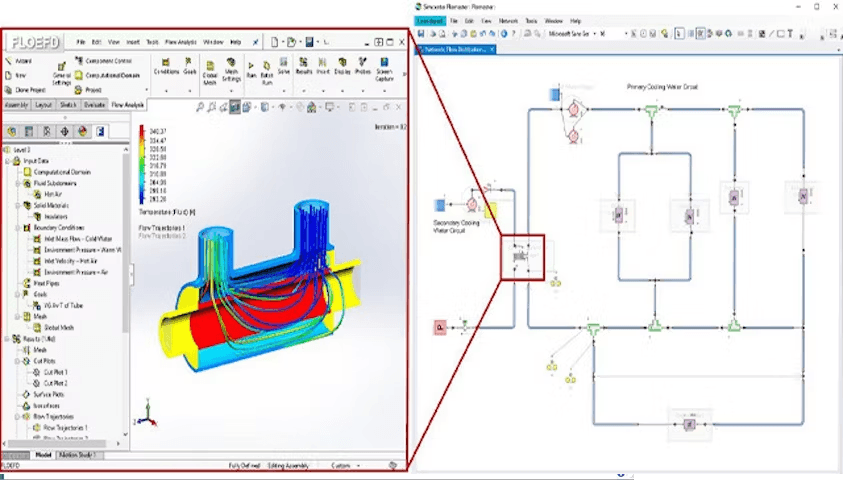
Task: Open the FLOEFD Wizard tool
Action: 20,61
